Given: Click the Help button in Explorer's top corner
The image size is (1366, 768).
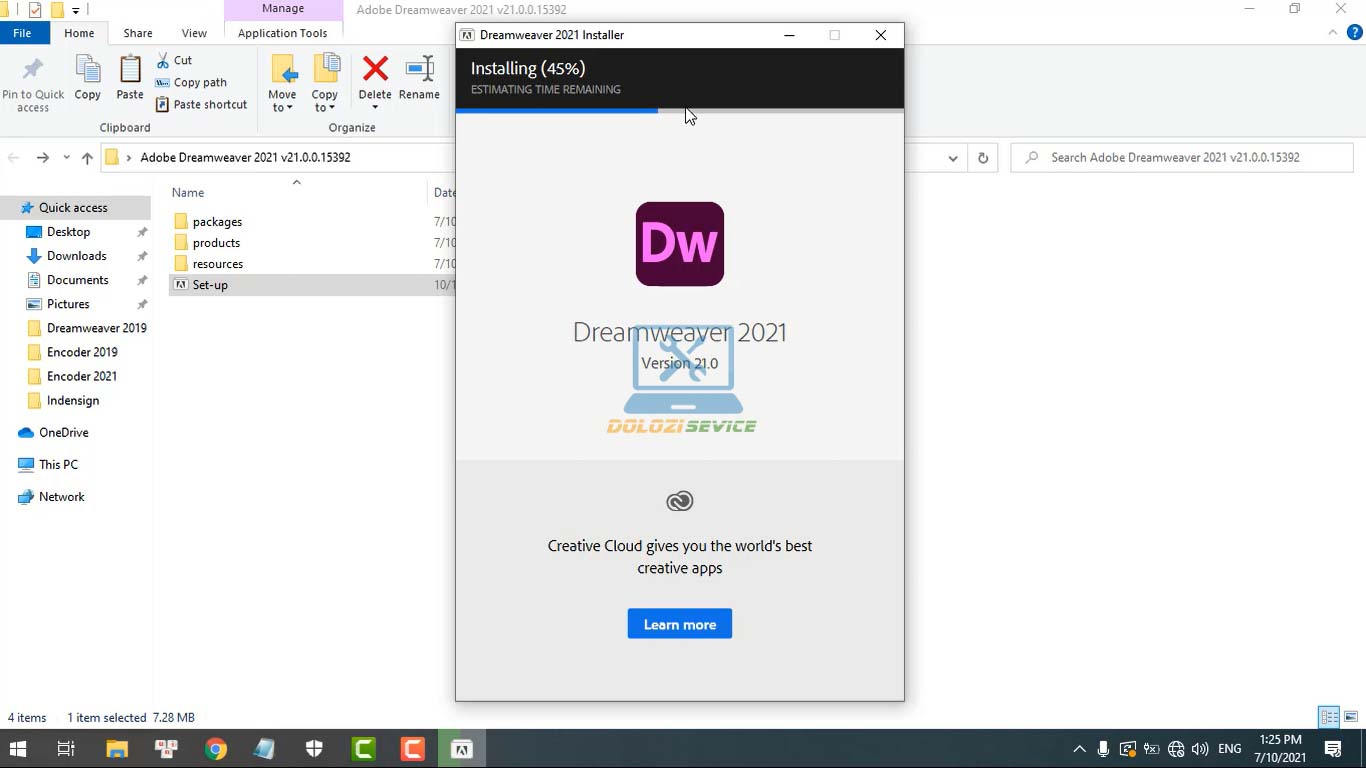Looking at the screenshot, I should click(1357, 32).
